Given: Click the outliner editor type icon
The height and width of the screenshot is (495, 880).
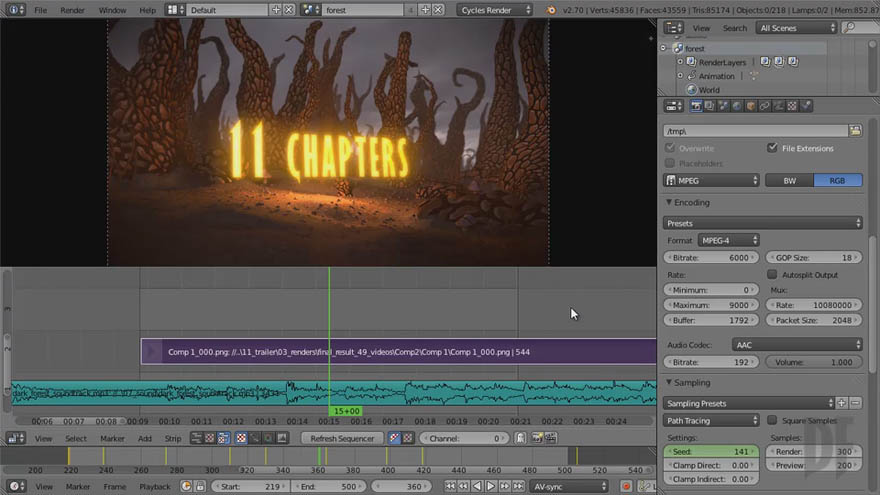Looking at the screenshot, I should coord(673,28).
